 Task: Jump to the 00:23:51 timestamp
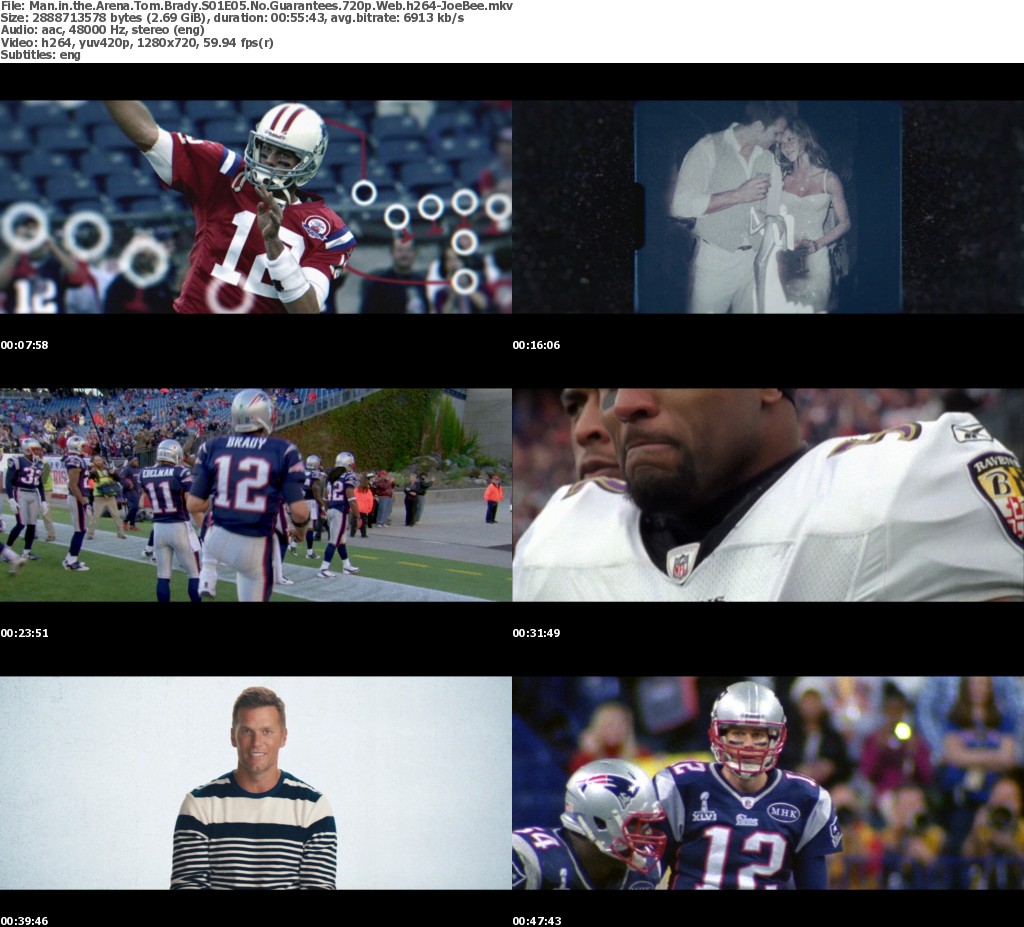(24, 633)
